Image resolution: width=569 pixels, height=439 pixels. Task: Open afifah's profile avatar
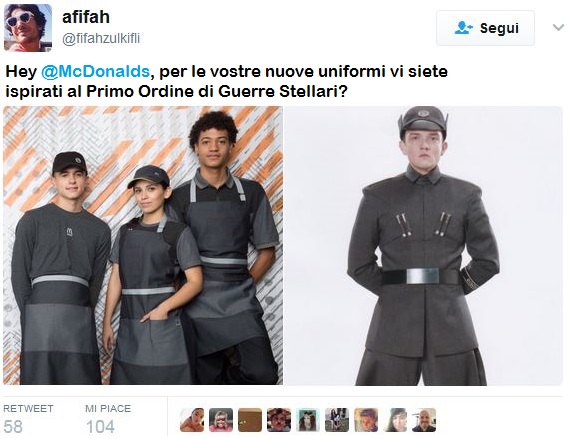click(28, 28)
